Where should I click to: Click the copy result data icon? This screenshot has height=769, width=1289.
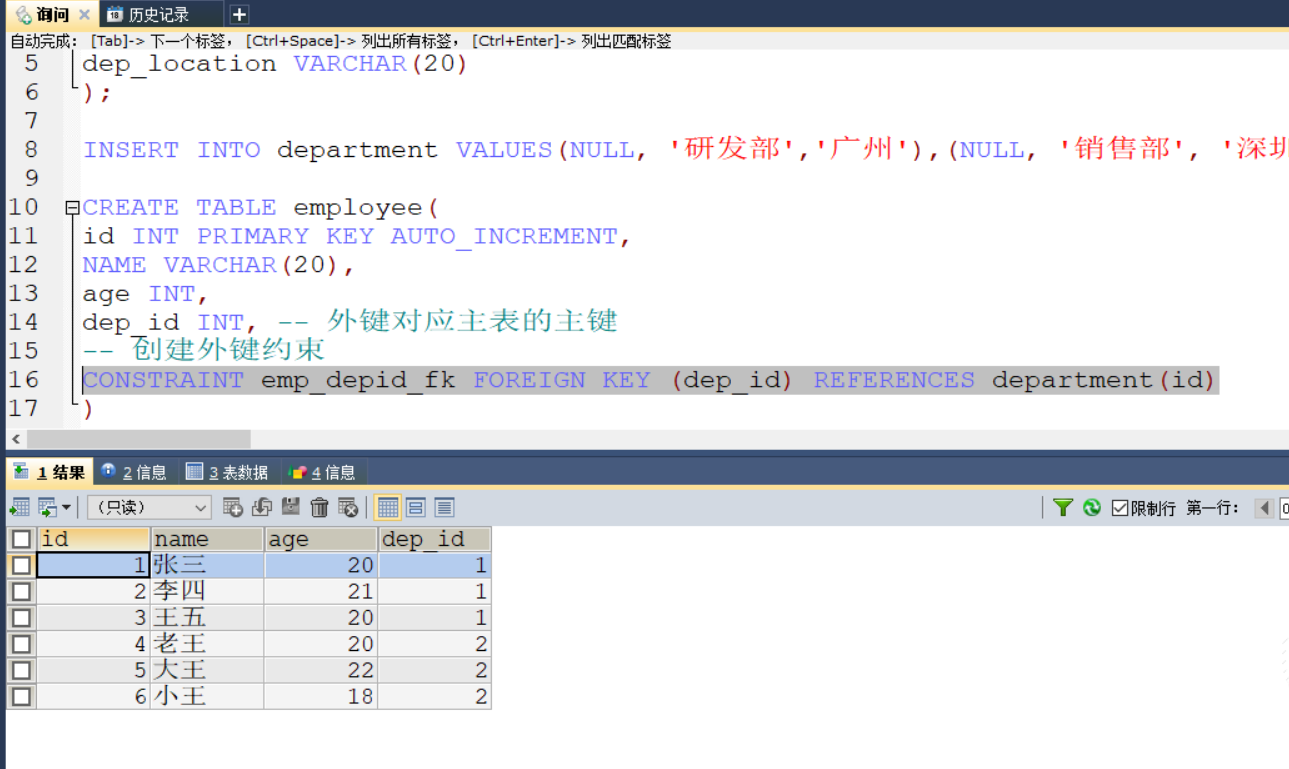click(47, 508)
